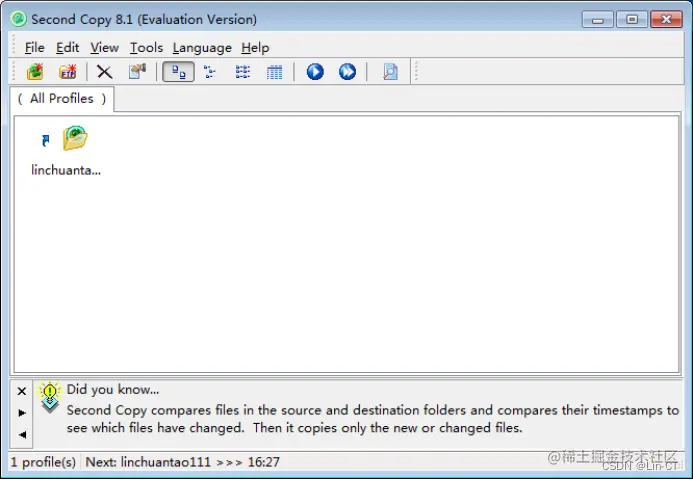Click the New Profile toolbar icon
Image resolution: width=693 pixels, height=480 pixels.
(x=35, y=72)
